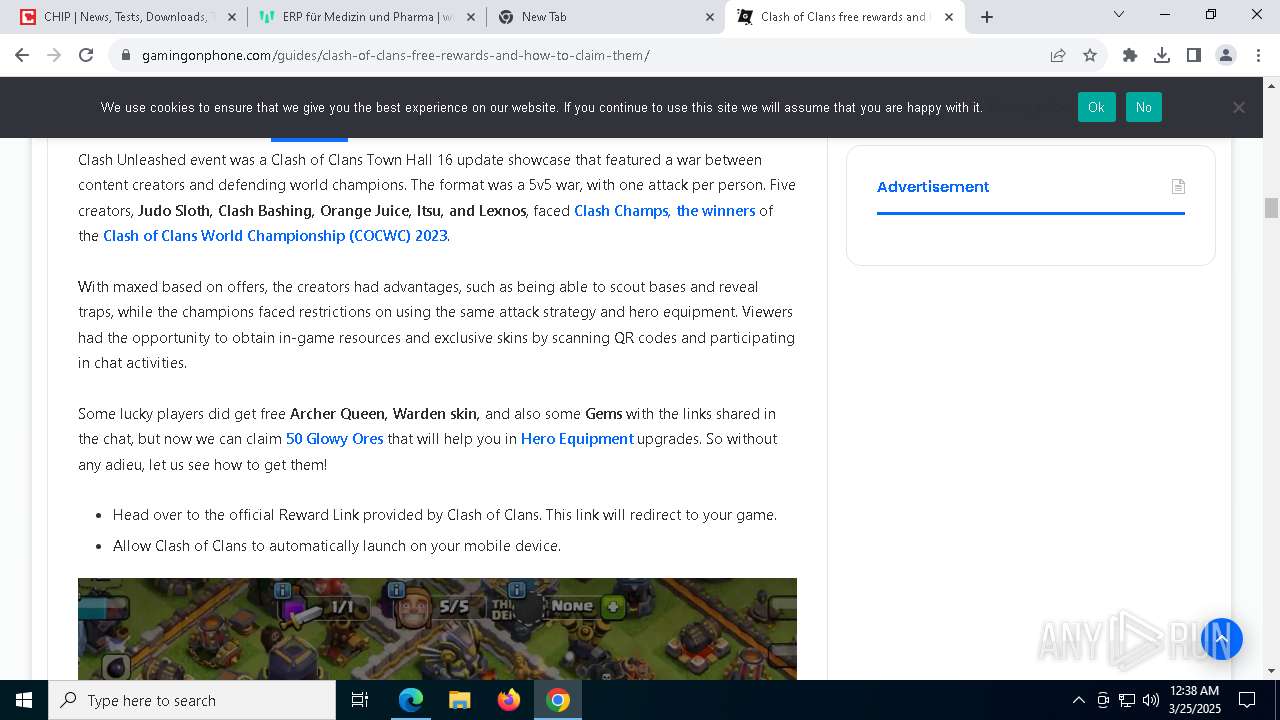Screen dimensions: 1280x720
Task: Reload the current page
Action: [x=86, y=55]
